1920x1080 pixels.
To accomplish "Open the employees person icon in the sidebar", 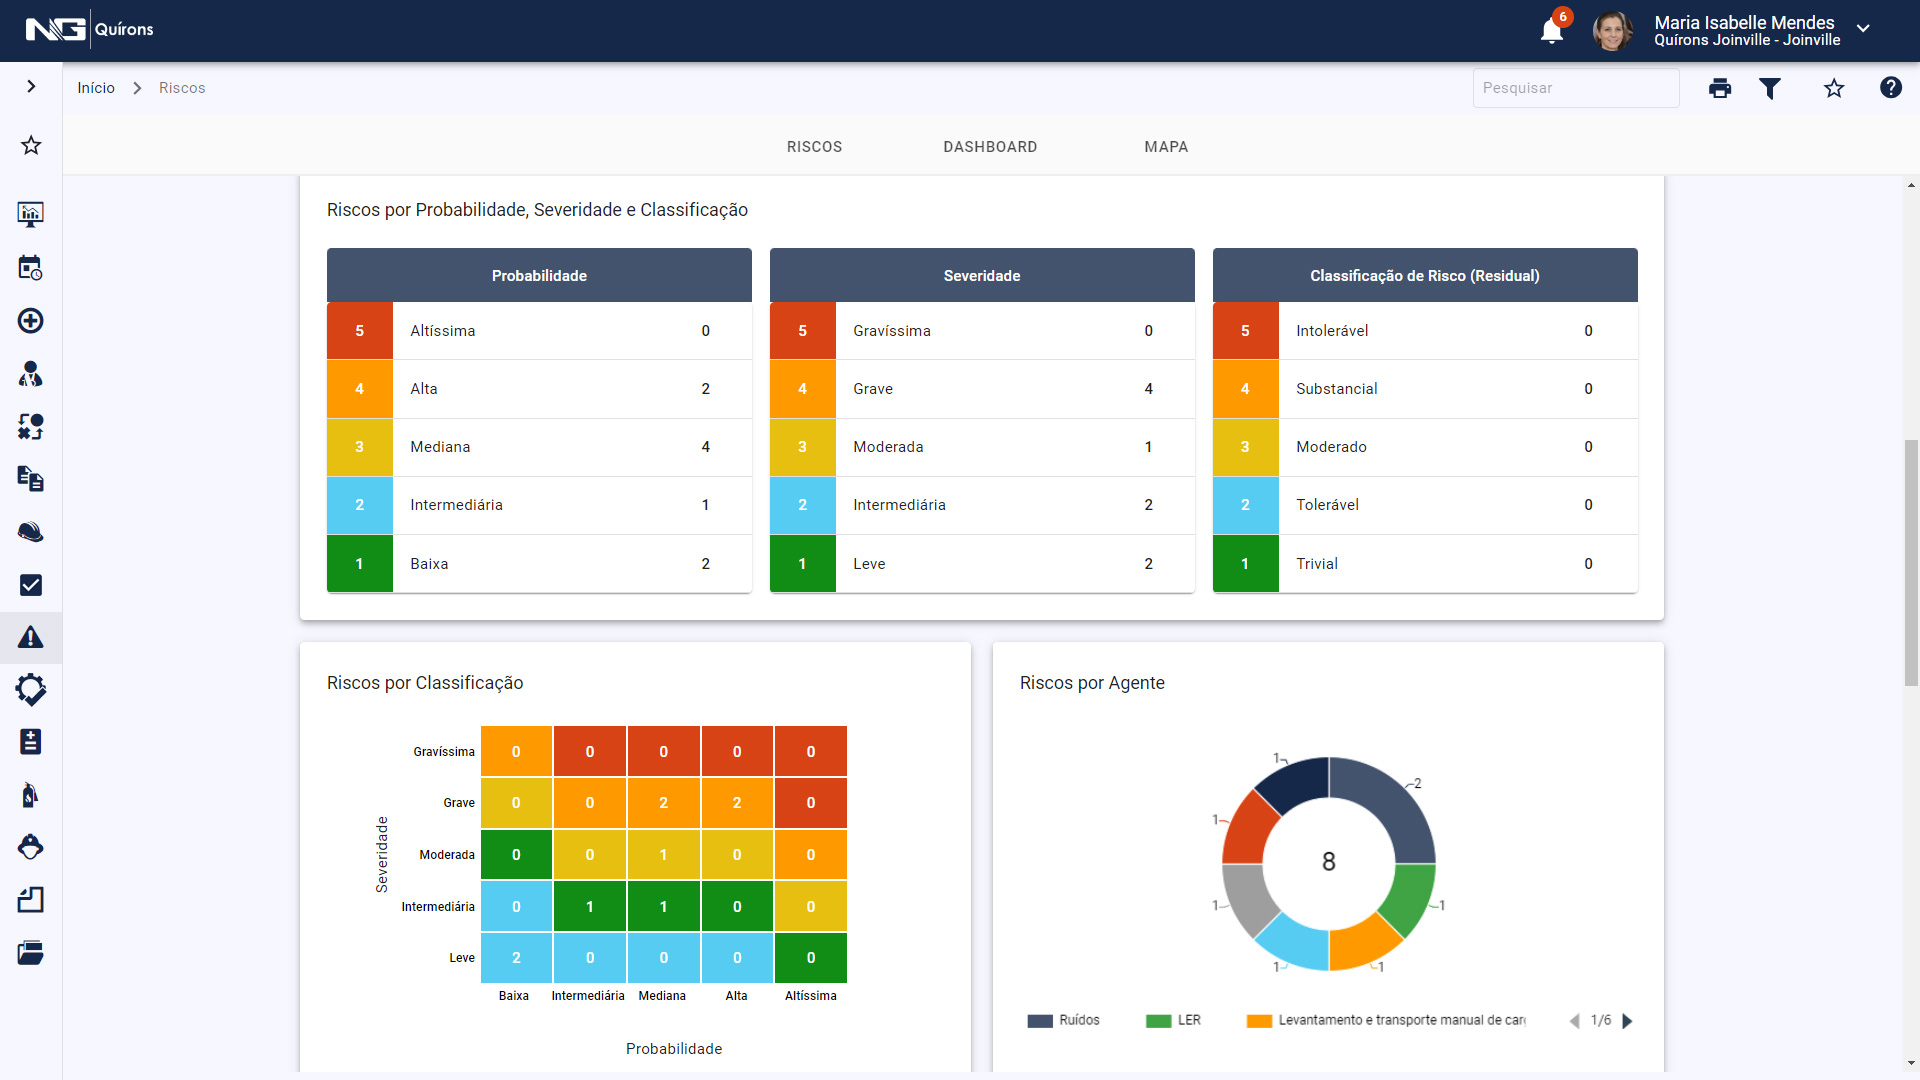I will pyautogui.click(x=31, y=374).
